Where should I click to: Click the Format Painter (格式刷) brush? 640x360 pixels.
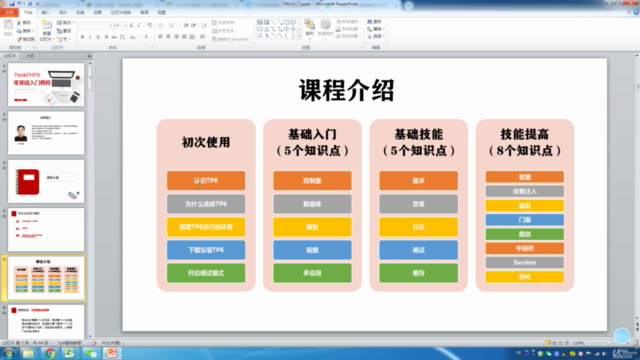[25, 39]
